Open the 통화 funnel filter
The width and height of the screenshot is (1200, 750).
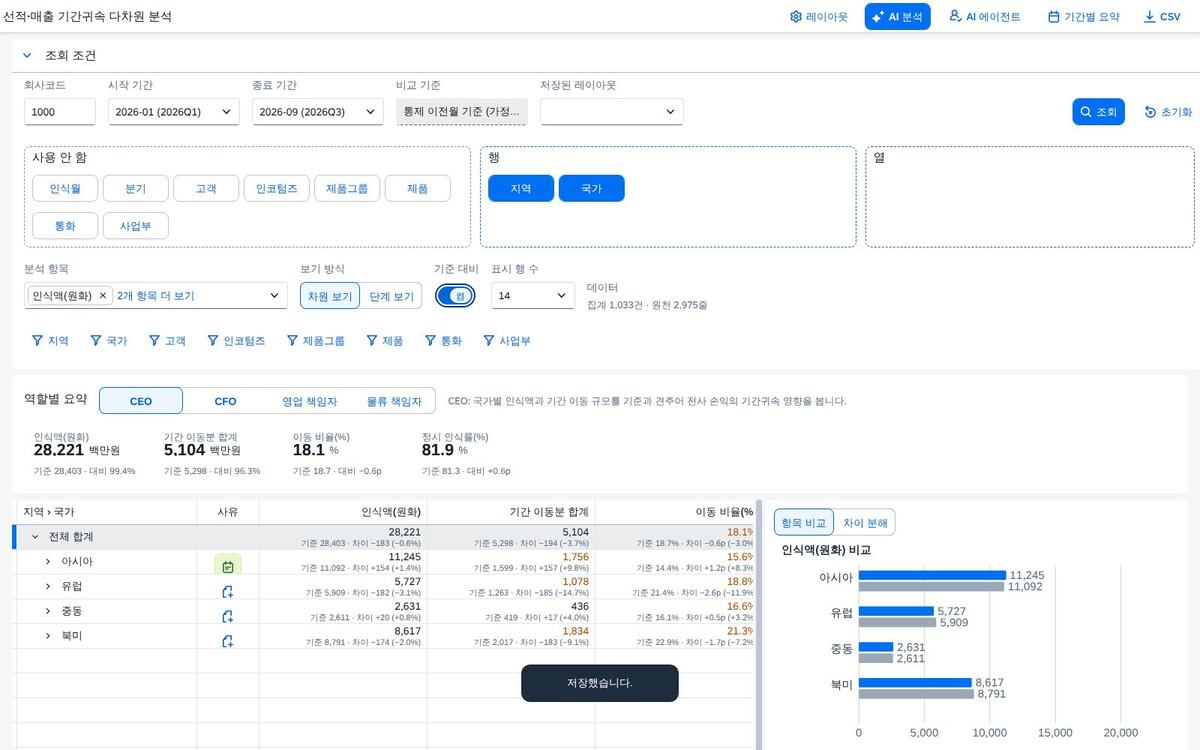443,341
